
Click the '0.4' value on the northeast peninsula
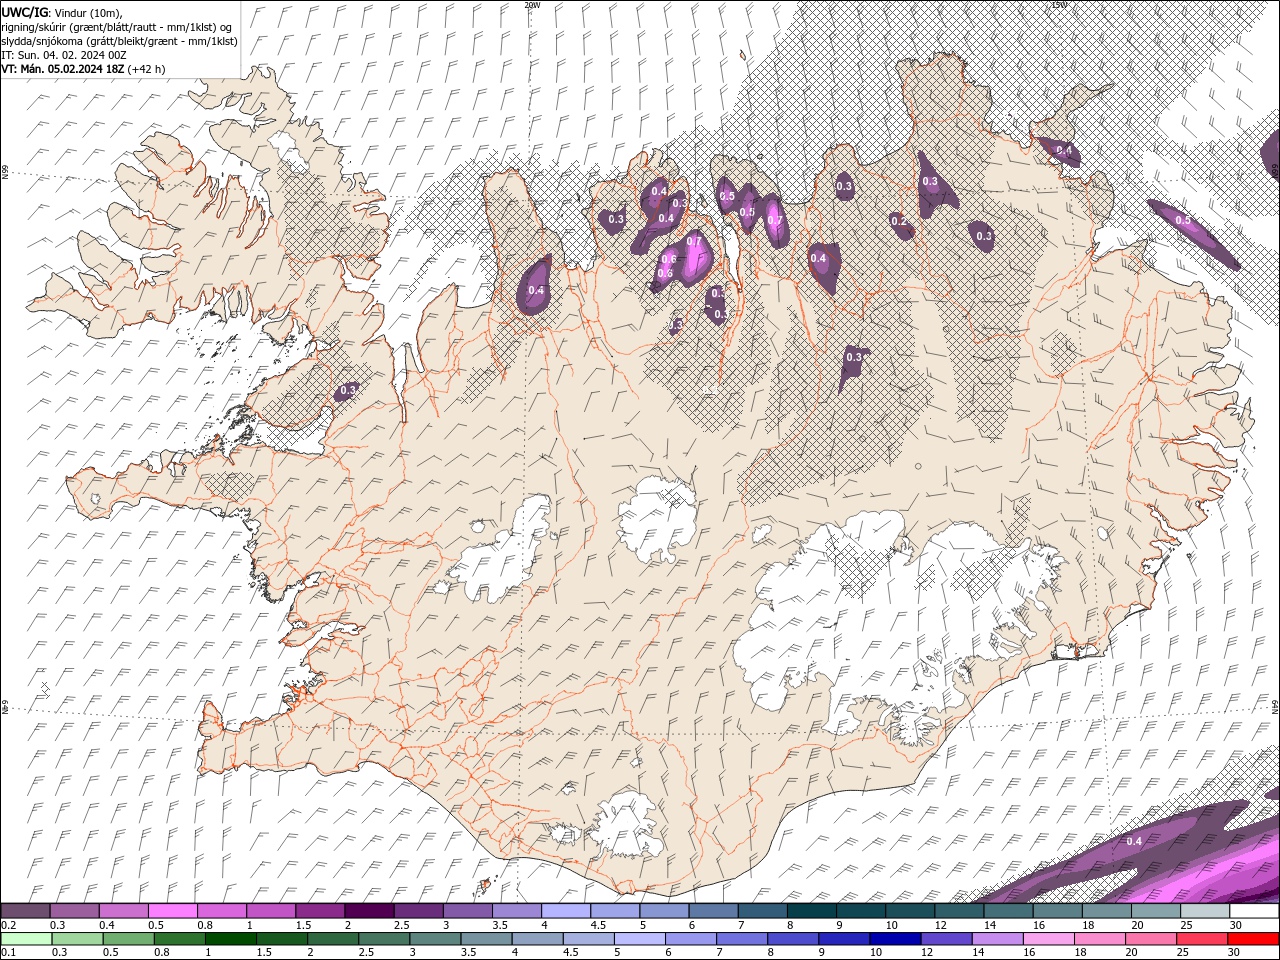pos(1064,151)
